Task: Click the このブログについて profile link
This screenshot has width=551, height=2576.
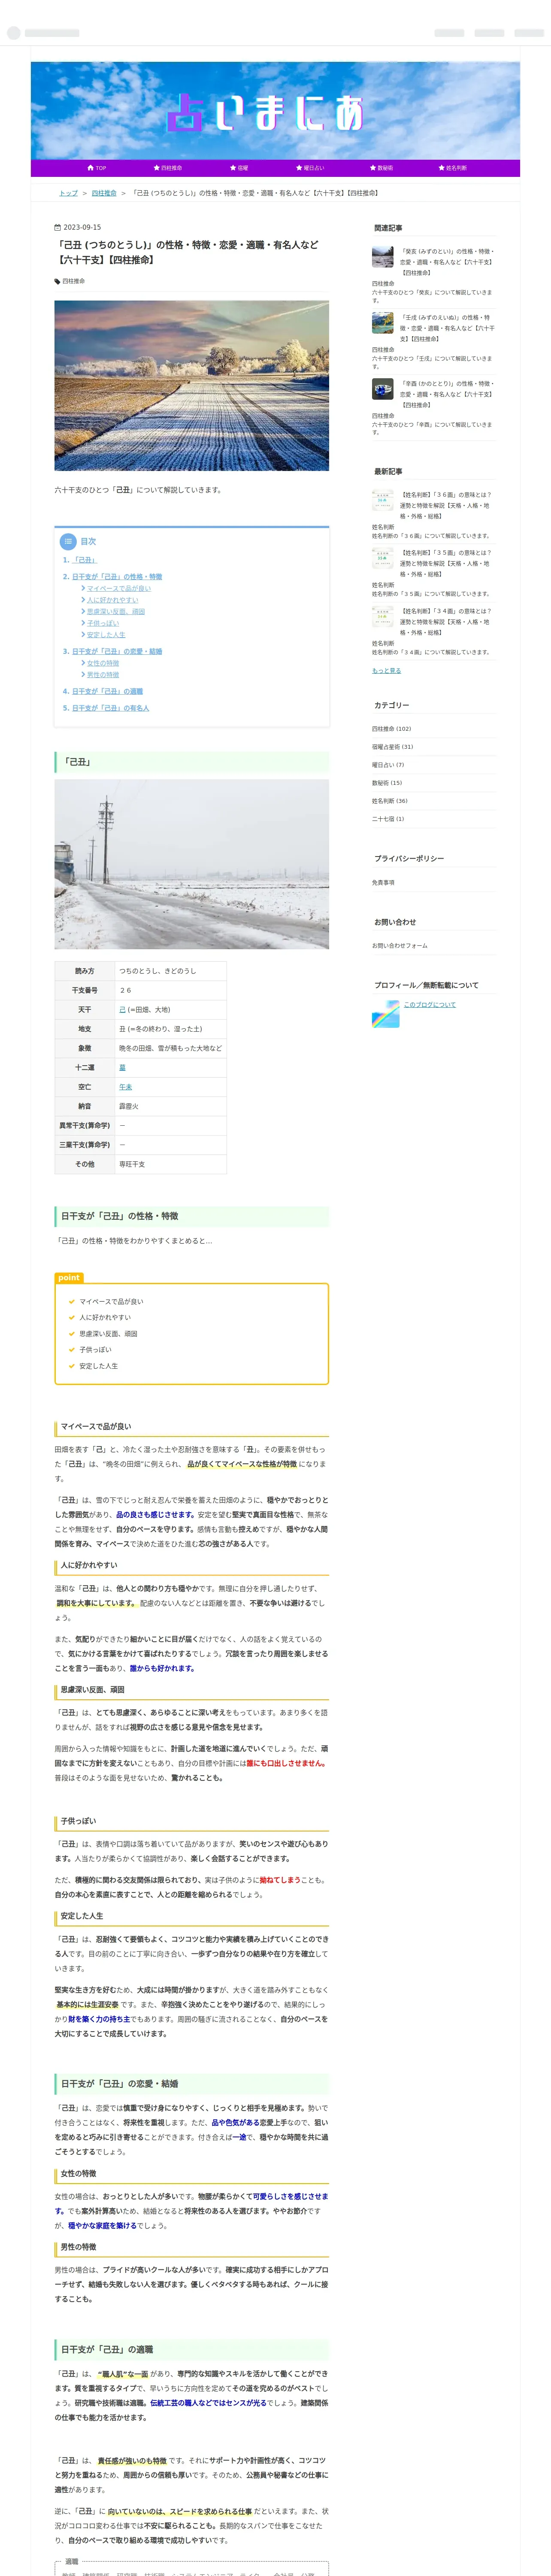Action: tap(430, 1005)
